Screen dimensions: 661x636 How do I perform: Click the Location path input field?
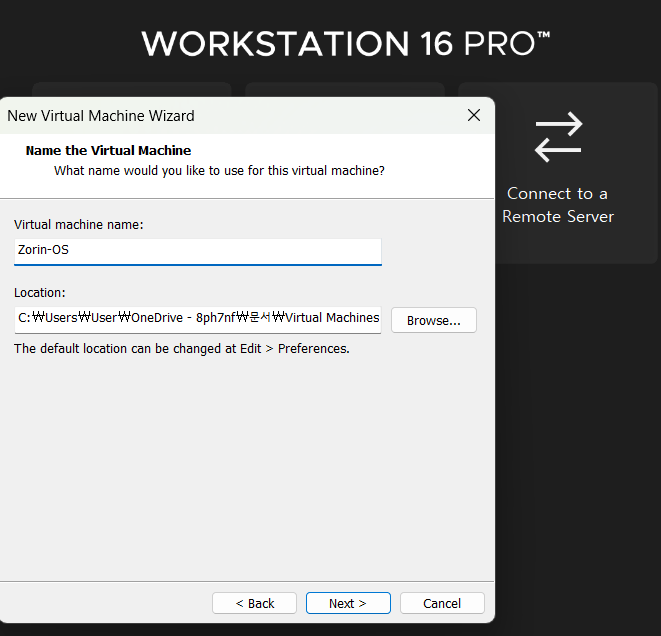tap(198, 319)
